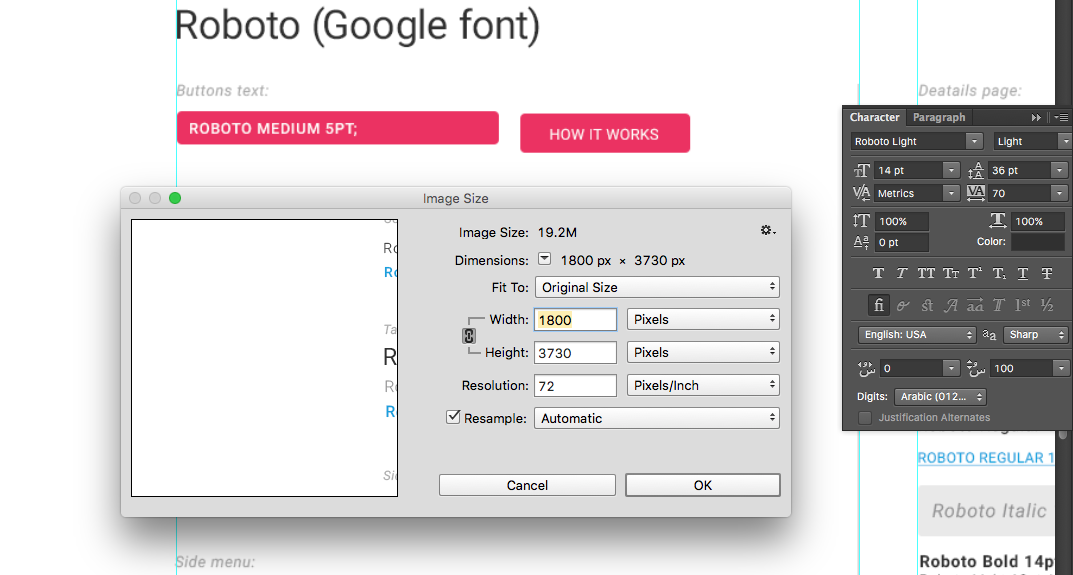The image size is (1073, 575).
Task: Click baseline shift 0 pt field
Action: 901,242
